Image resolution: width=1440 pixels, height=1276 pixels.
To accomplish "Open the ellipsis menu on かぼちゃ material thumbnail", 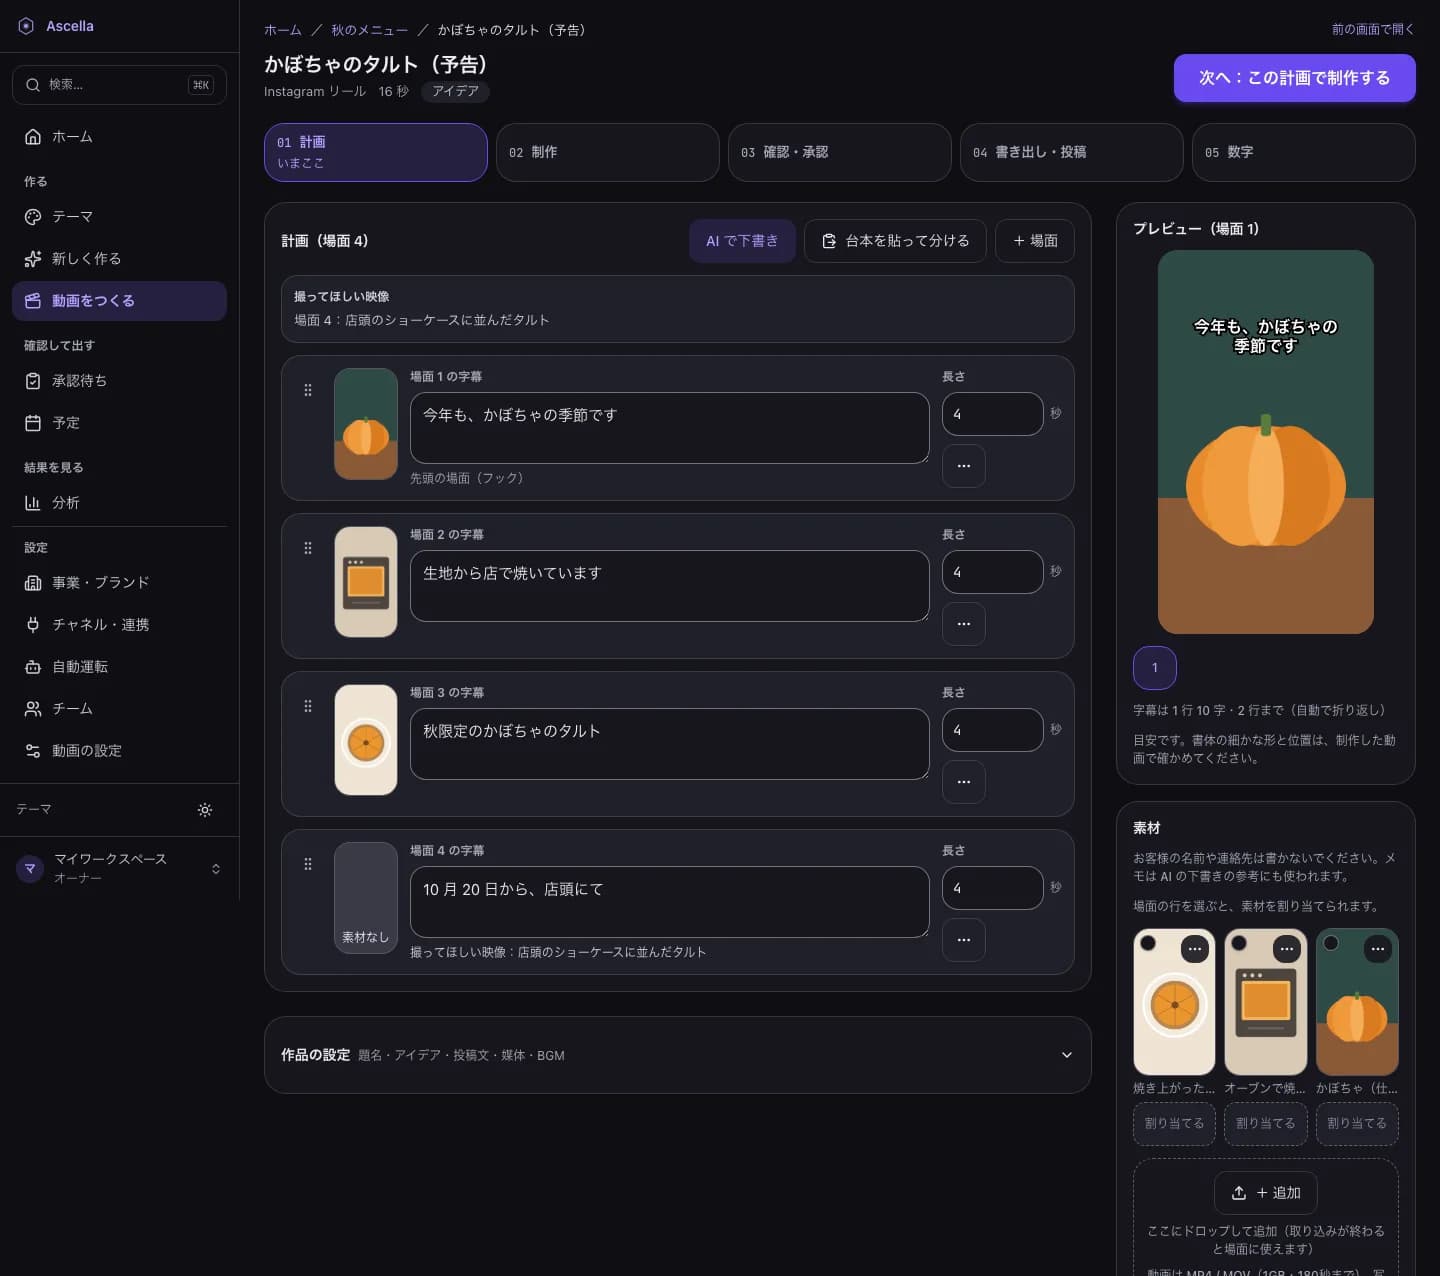I will tap(1378, 948).
